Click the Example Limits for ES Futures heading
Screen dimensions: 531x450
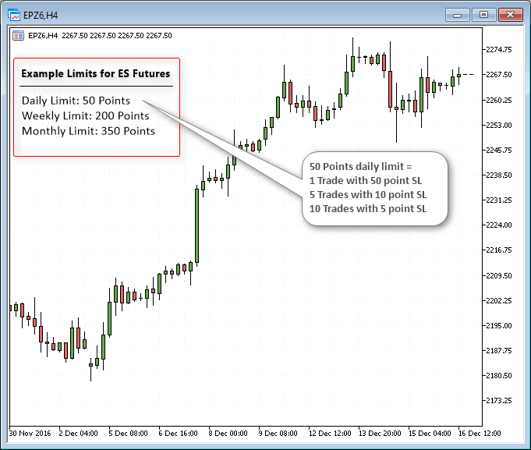pyautogui.click(x=96, y=74)
